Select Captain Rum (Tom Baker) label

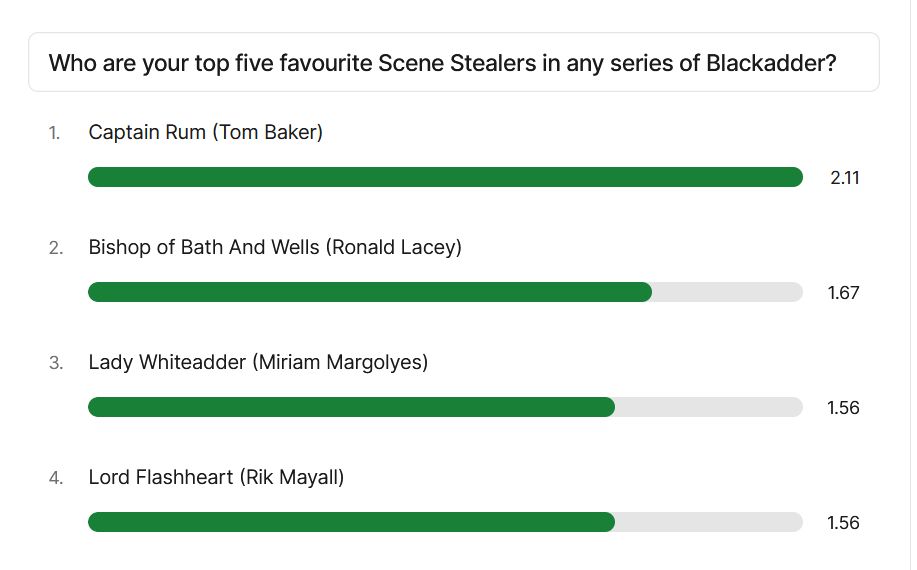coord(205,132)
